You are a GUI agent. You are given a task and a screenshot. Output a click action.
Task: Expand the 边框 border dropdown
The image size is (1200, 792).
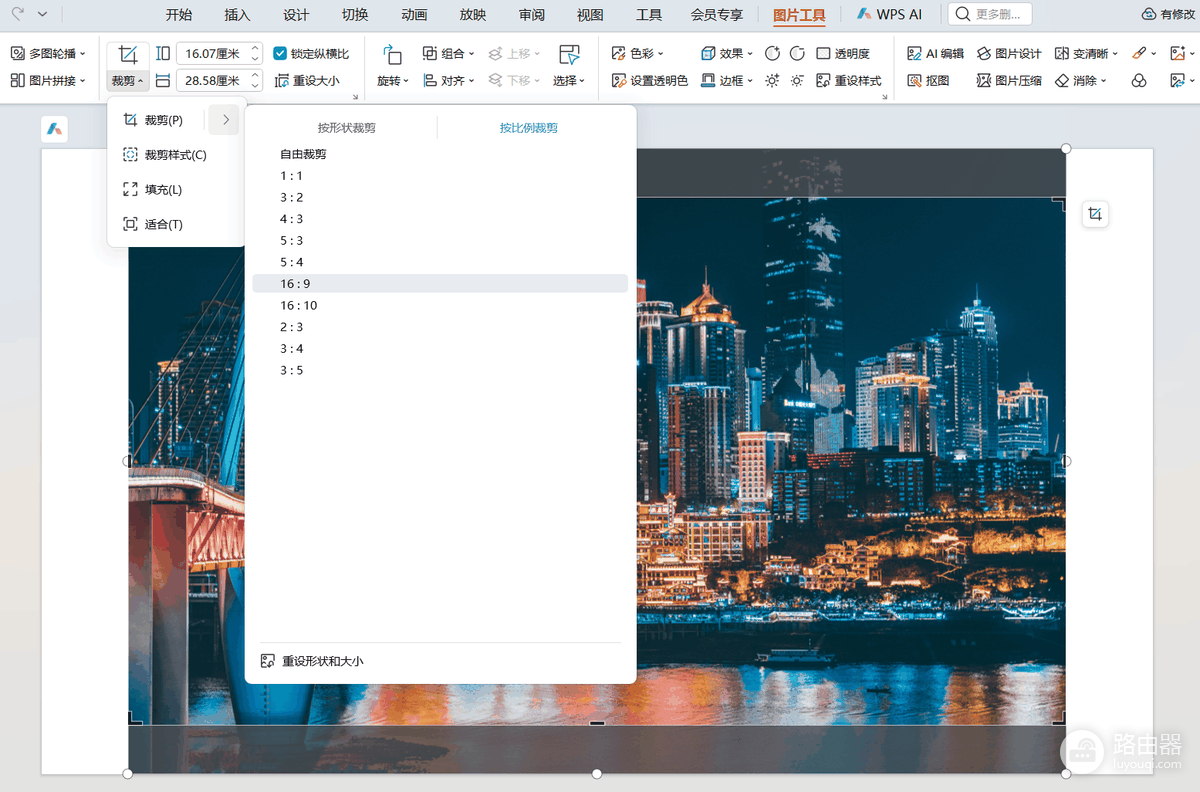point(727,80)
